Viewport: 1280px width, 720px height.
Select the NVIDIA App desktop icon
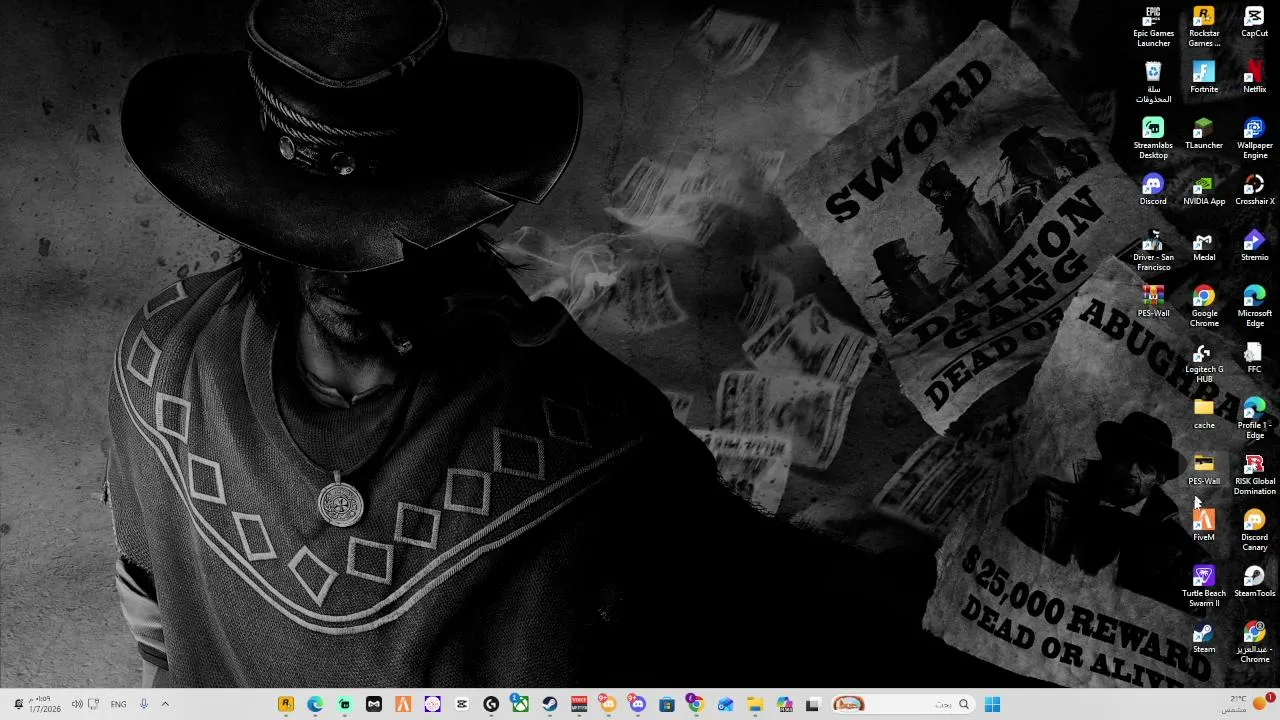coord(1204,190)
